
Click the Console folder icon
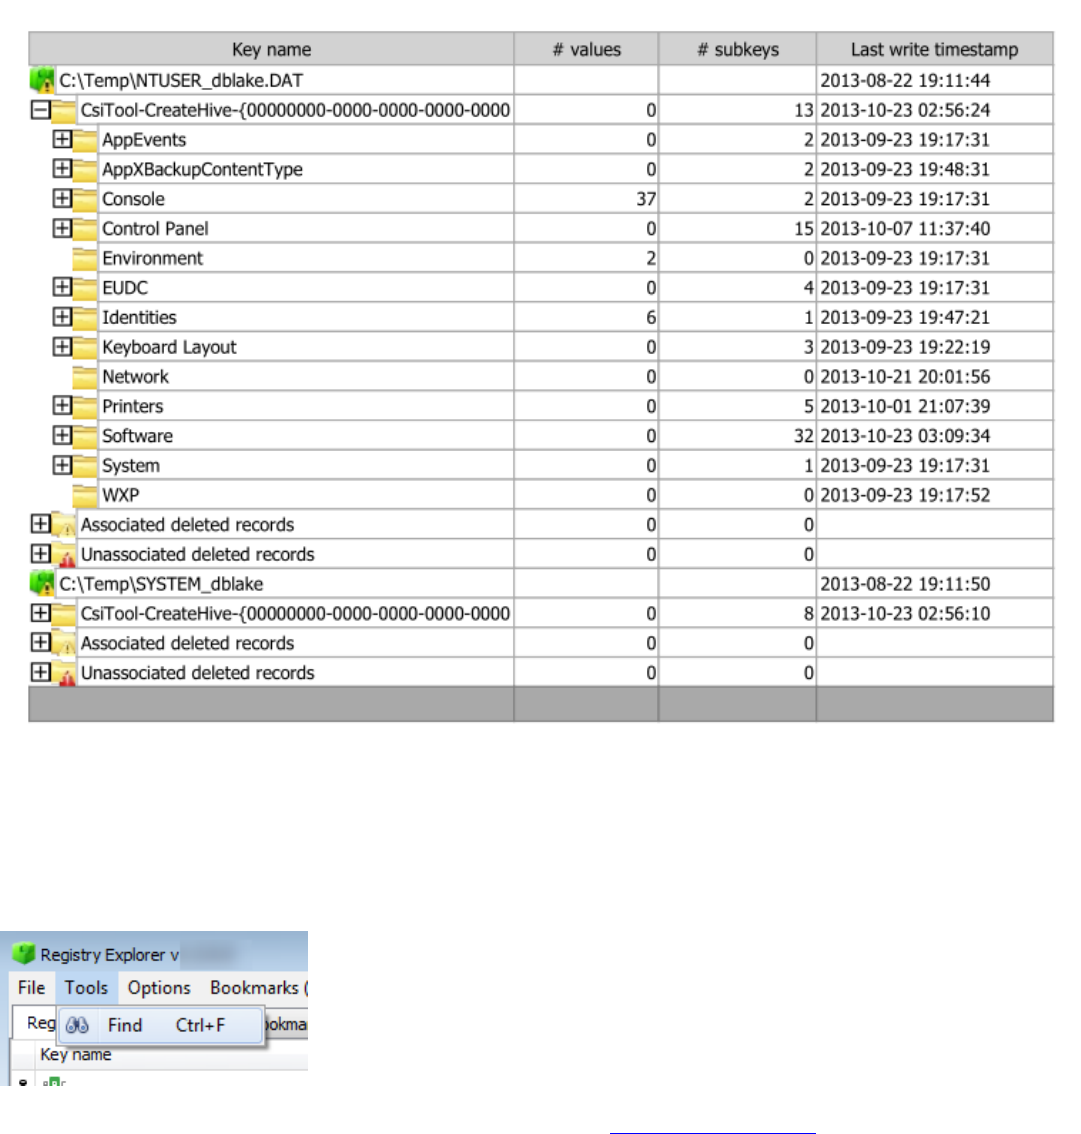click(85, 199)
